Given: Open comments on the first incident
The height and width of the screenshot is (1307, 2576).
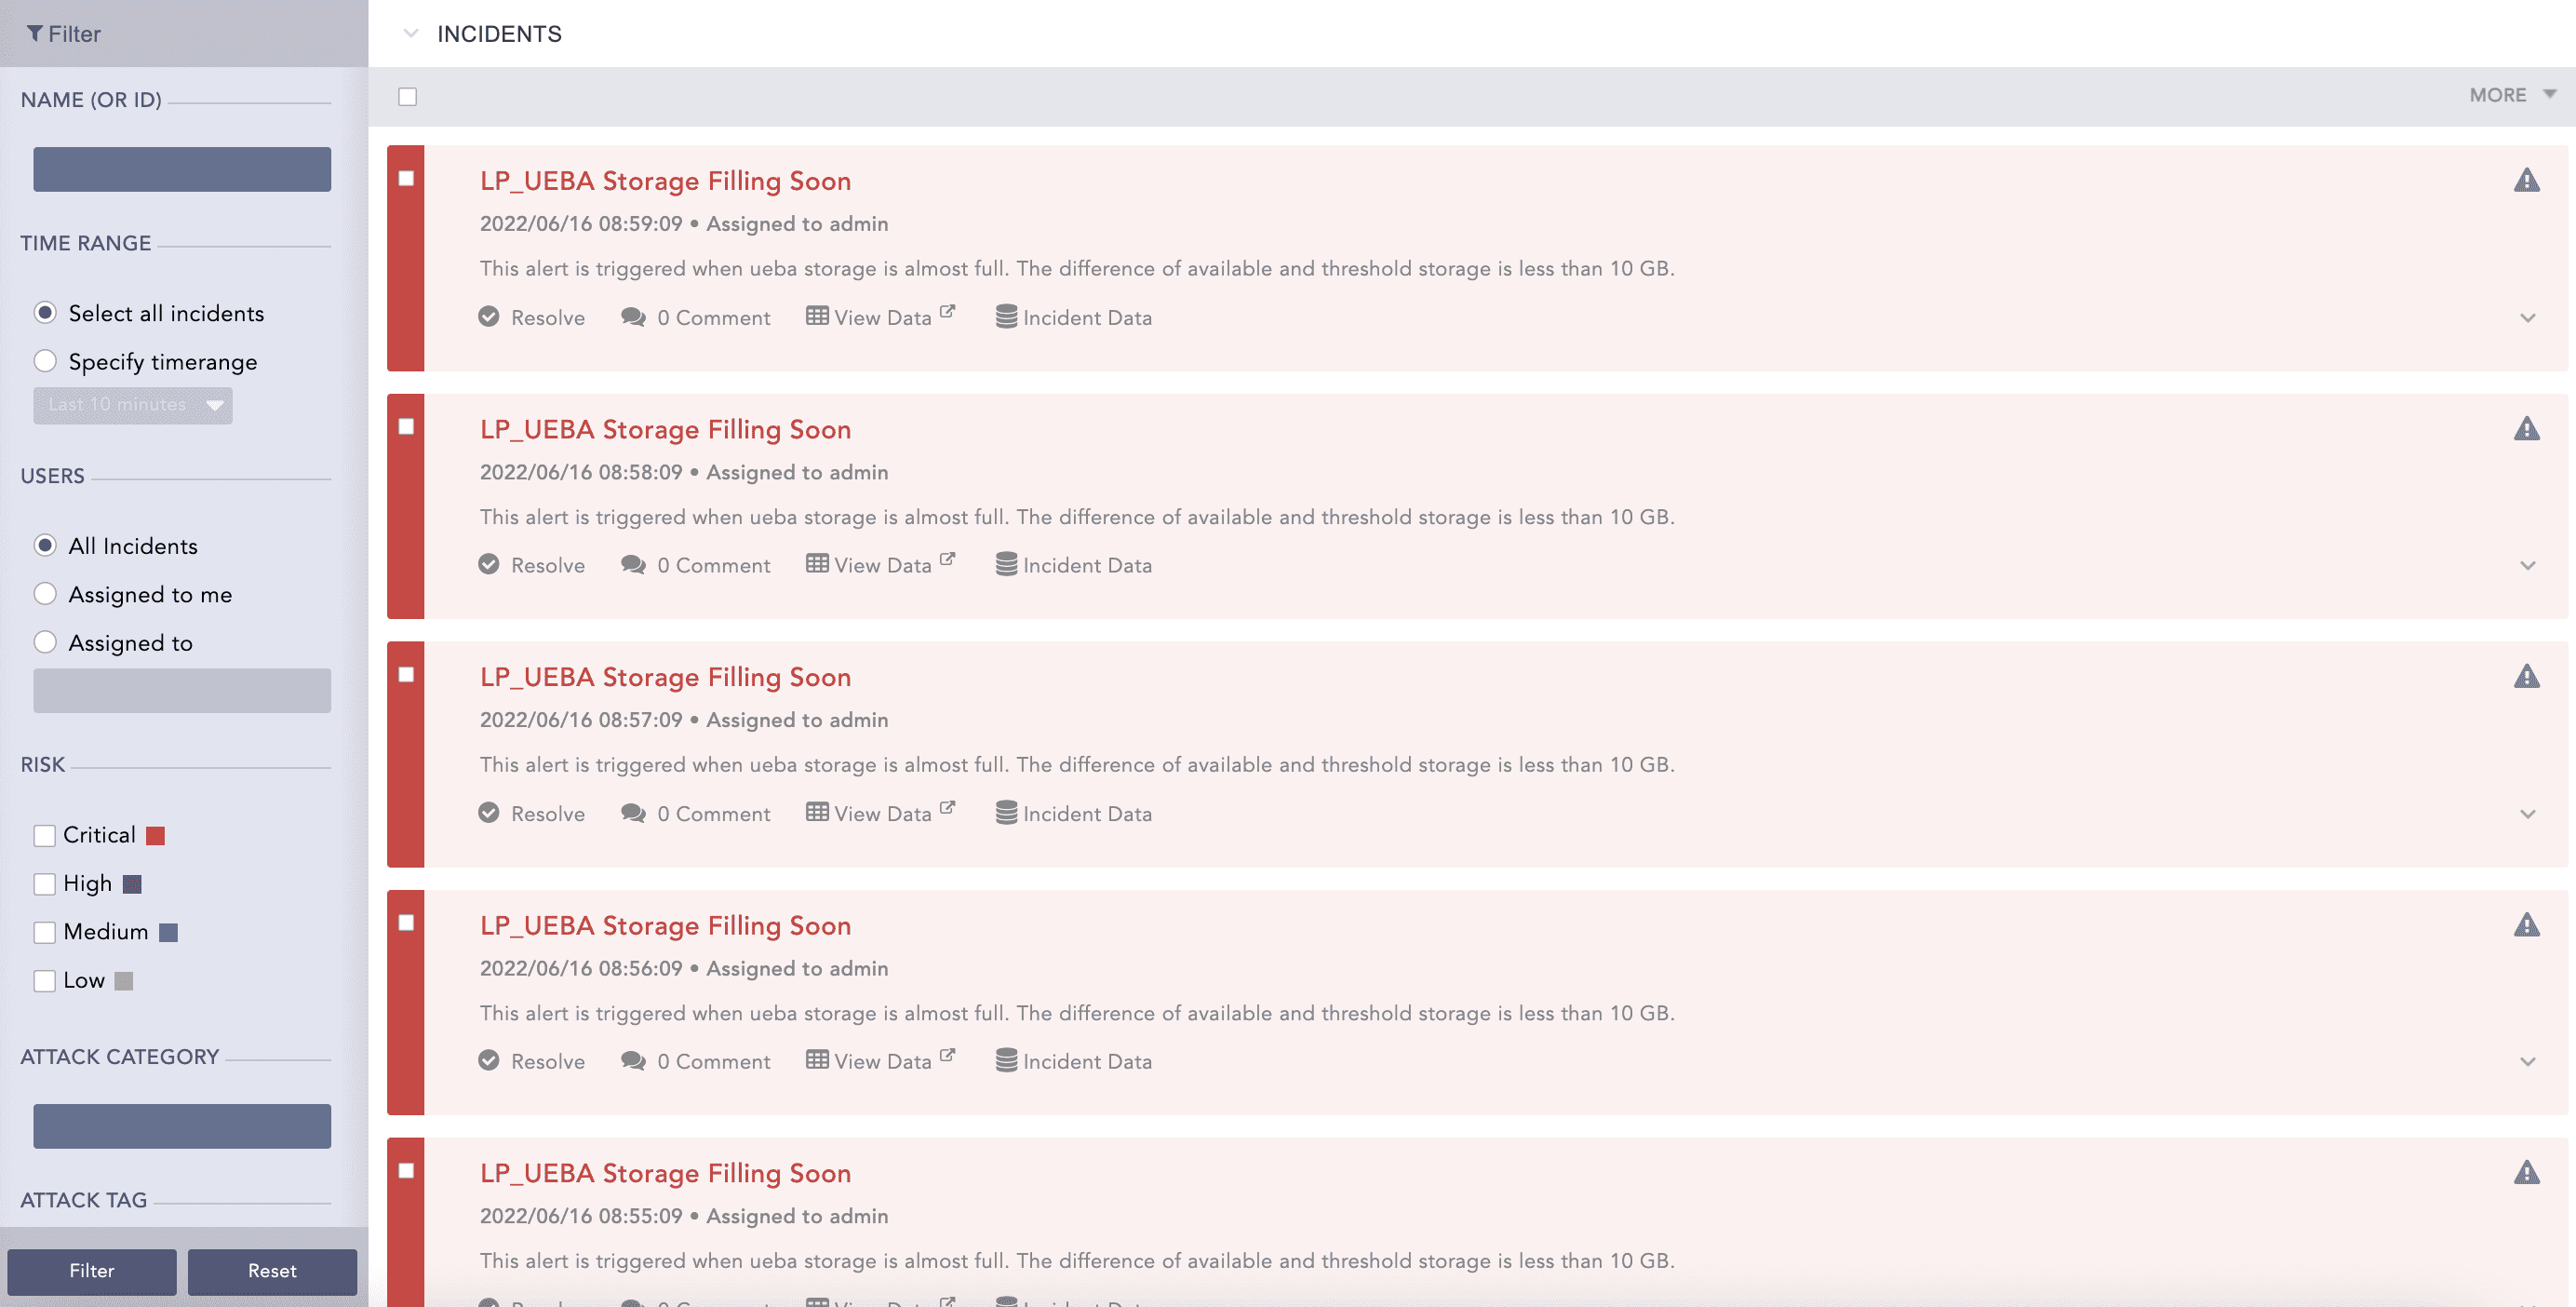Looking at the screenshot, I should [696, 317].
